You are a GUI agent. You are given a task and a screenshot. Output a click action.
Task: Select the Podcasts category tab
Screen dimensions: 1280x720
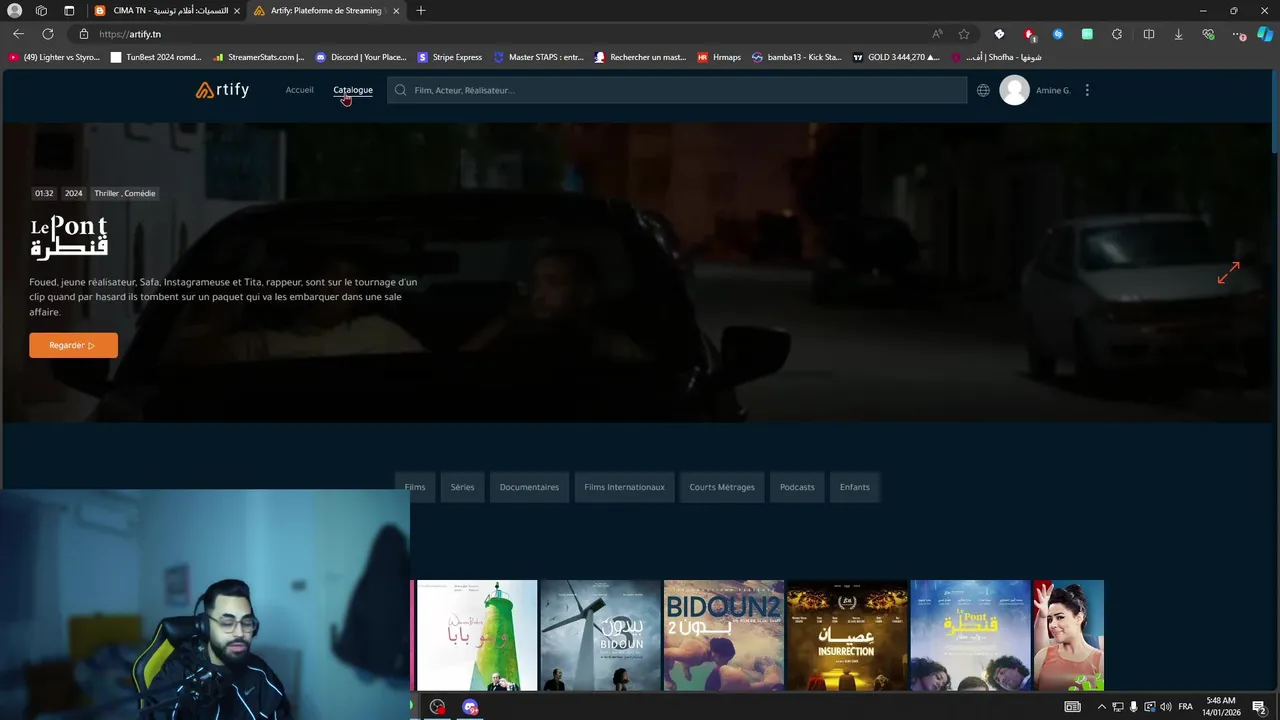click(797, 487)
